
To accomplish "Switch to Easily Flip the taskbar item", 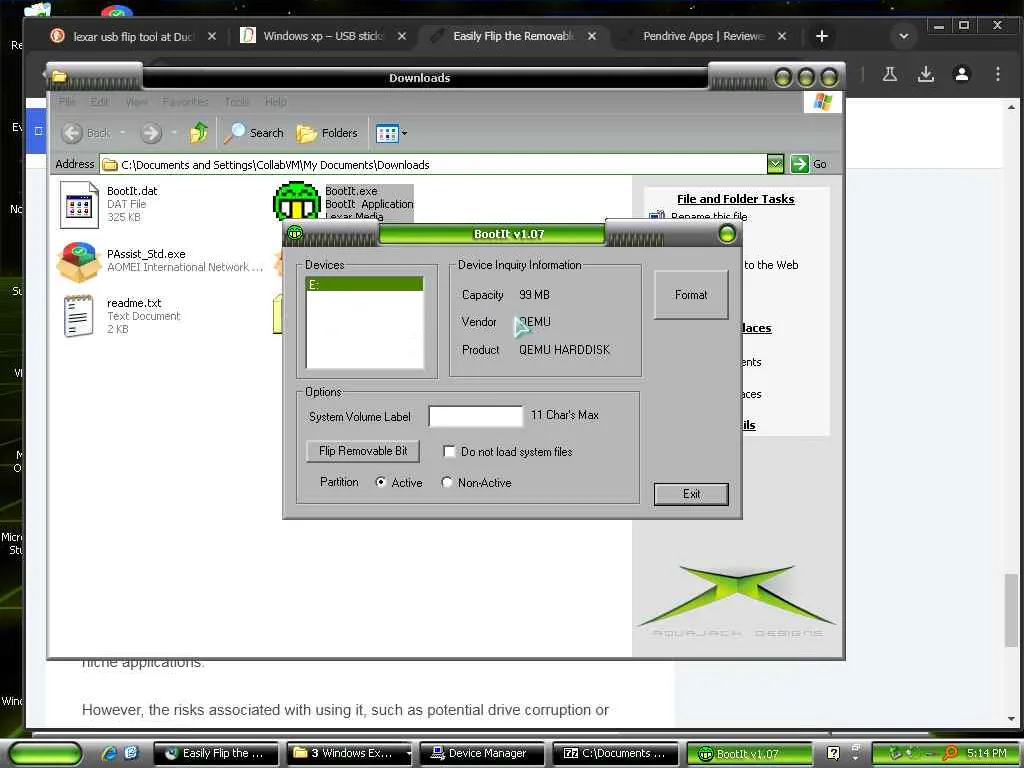I will 217,753.
